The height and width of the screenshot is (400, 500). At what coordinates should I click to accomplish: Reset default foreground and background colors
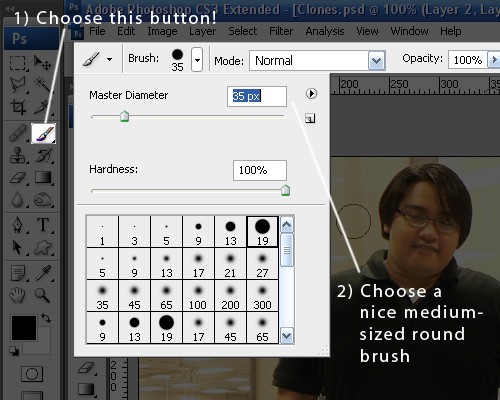coord(14,350)
